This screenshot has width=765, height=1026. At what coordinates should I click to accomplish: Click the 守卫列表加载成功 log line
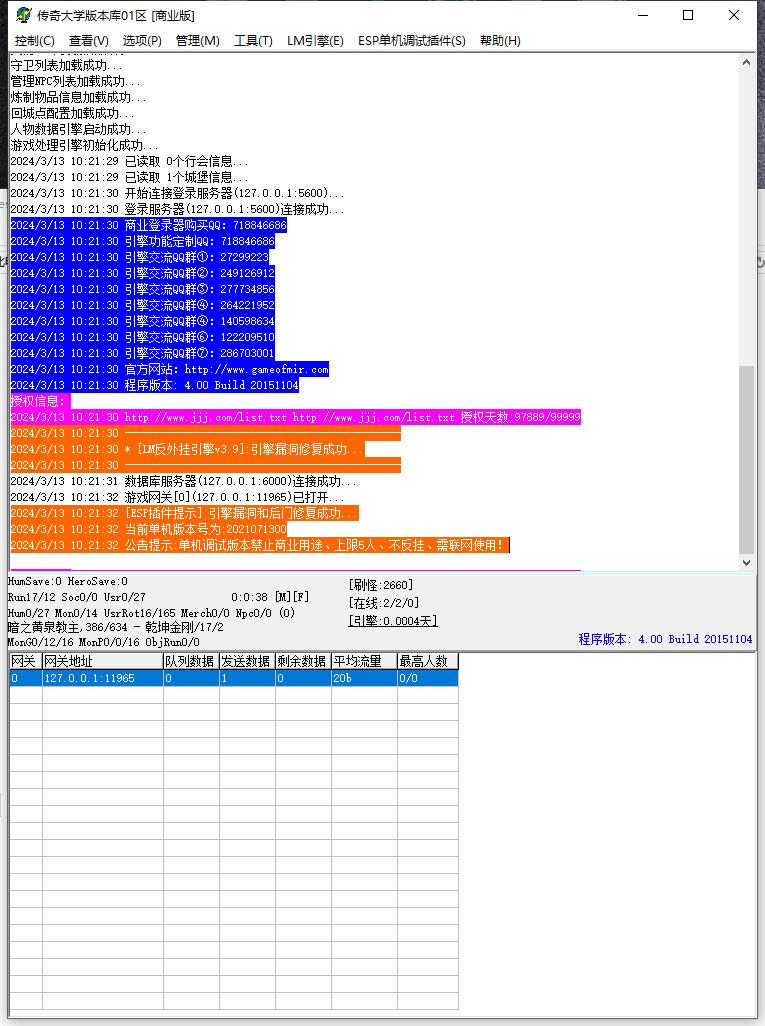pyautogui.click(x=66, y=65)
